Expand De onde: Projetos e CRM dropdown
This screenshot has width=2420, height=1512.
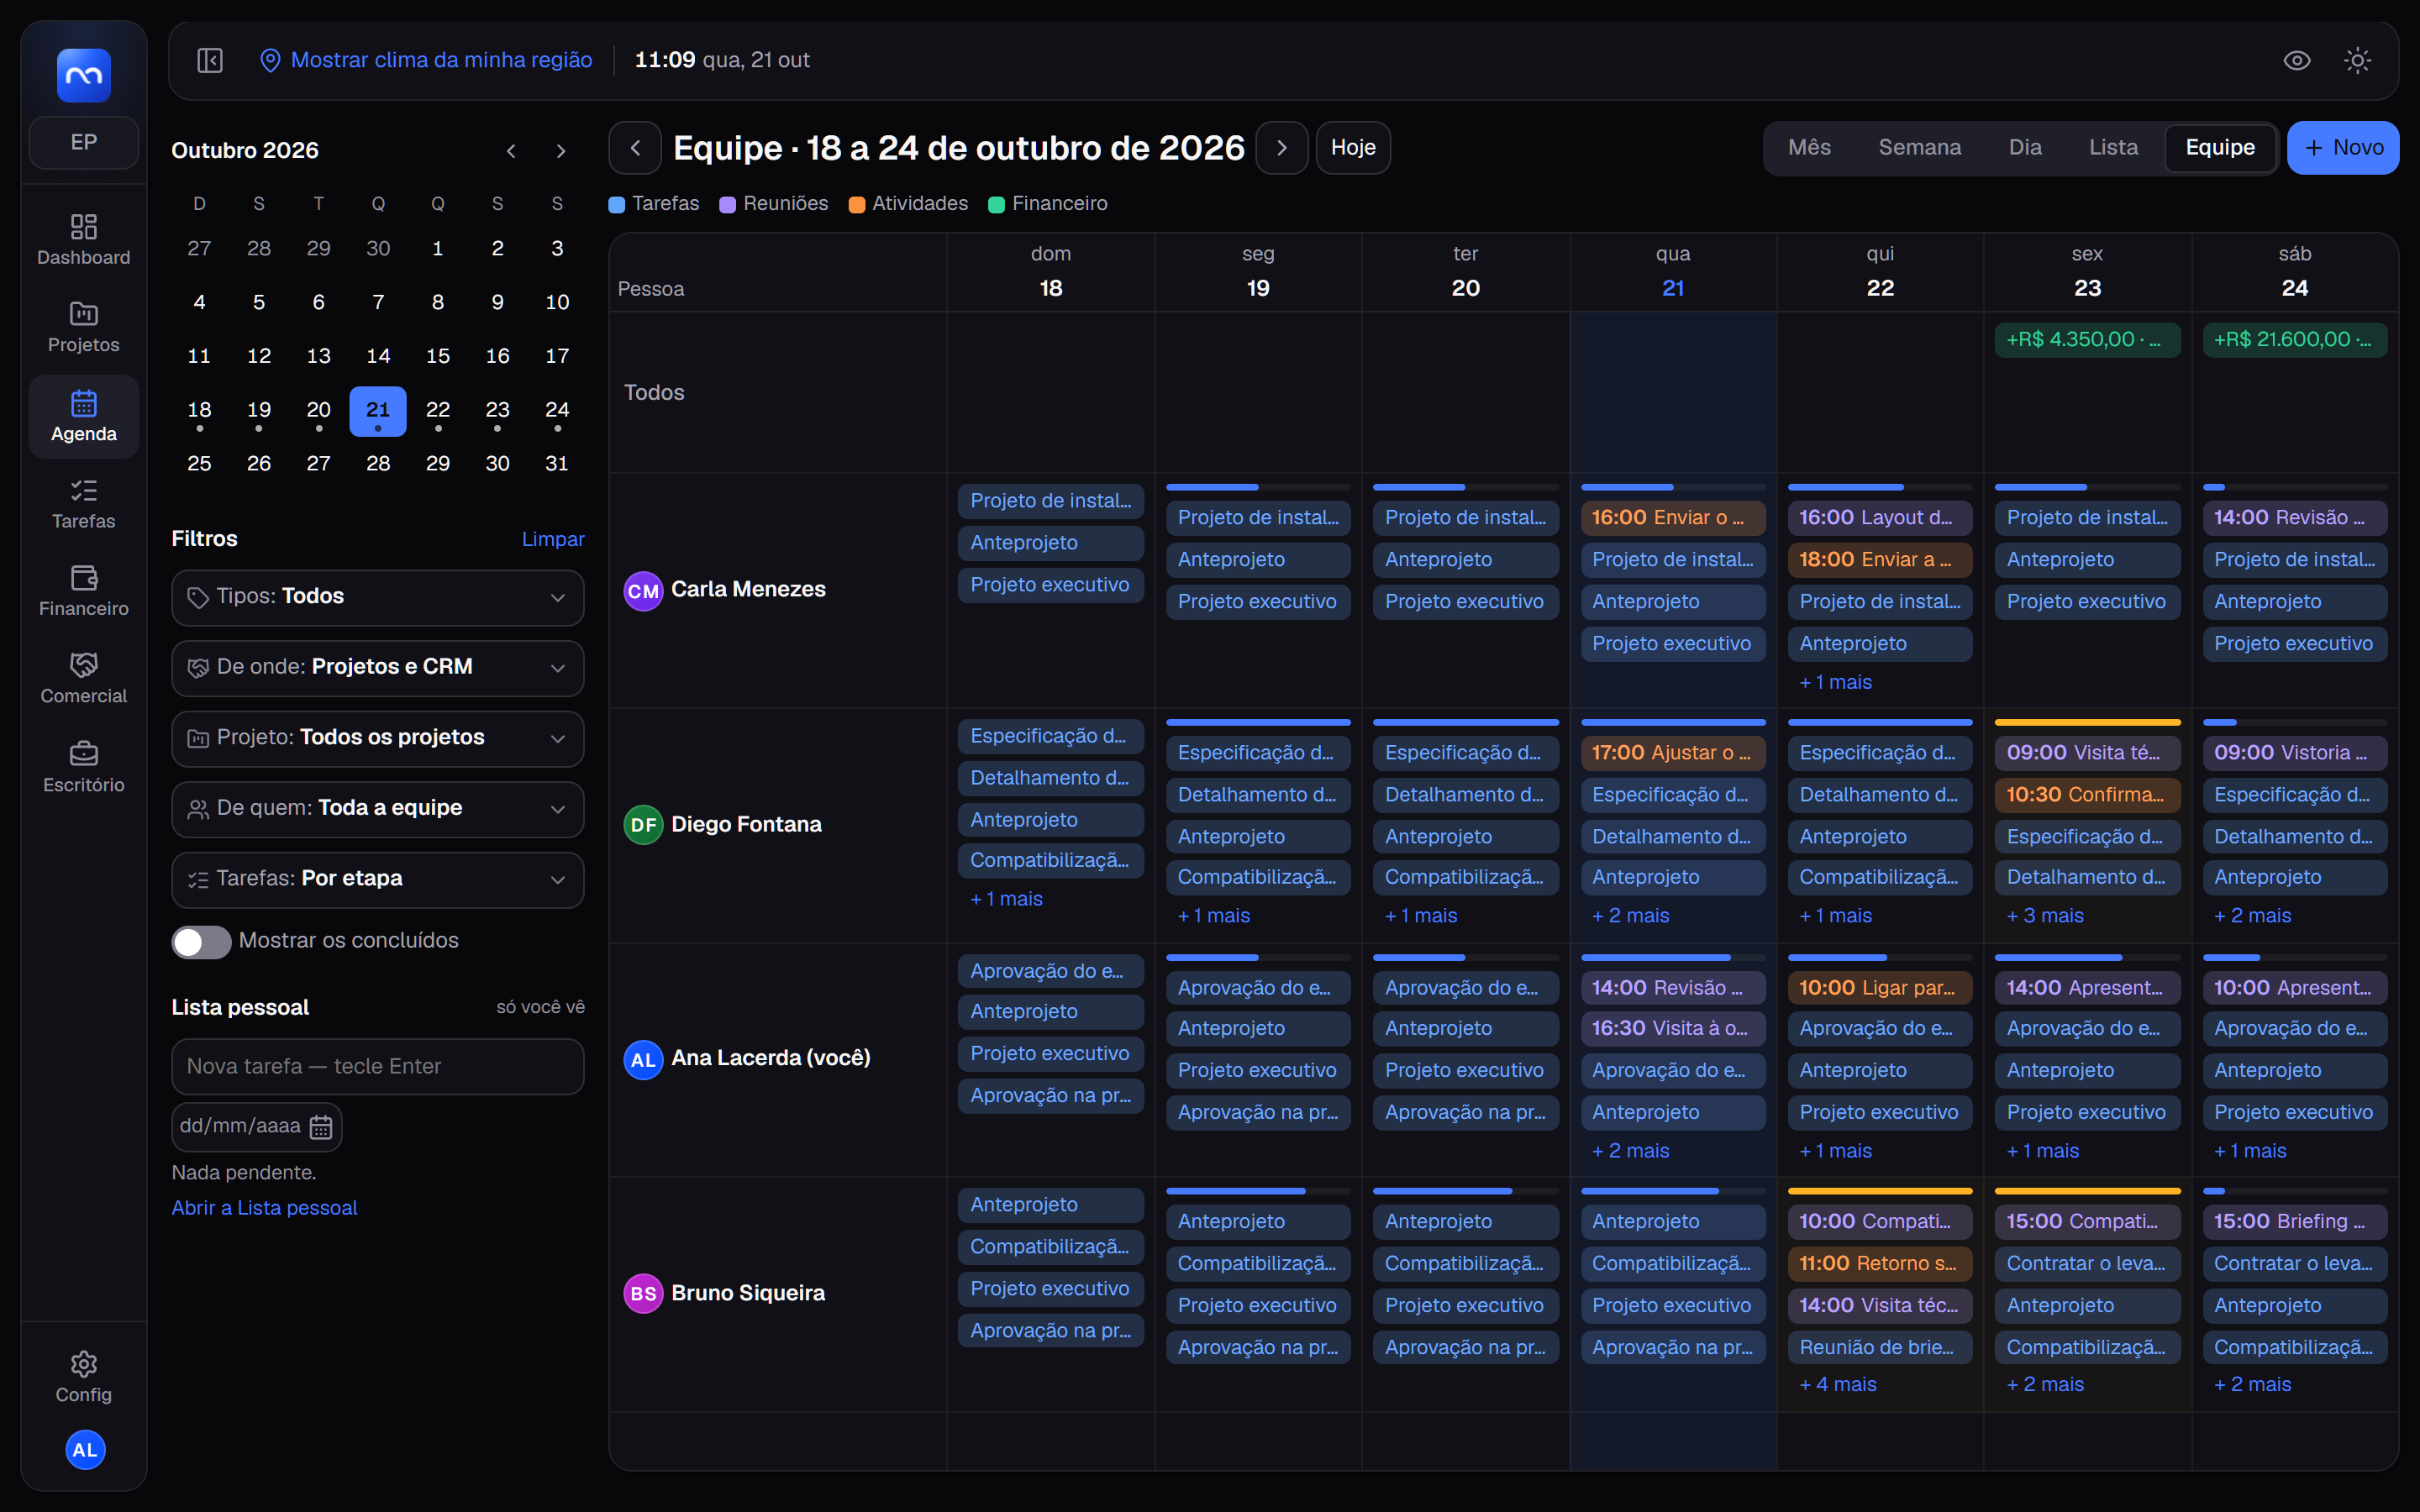(x=378, y=668)
